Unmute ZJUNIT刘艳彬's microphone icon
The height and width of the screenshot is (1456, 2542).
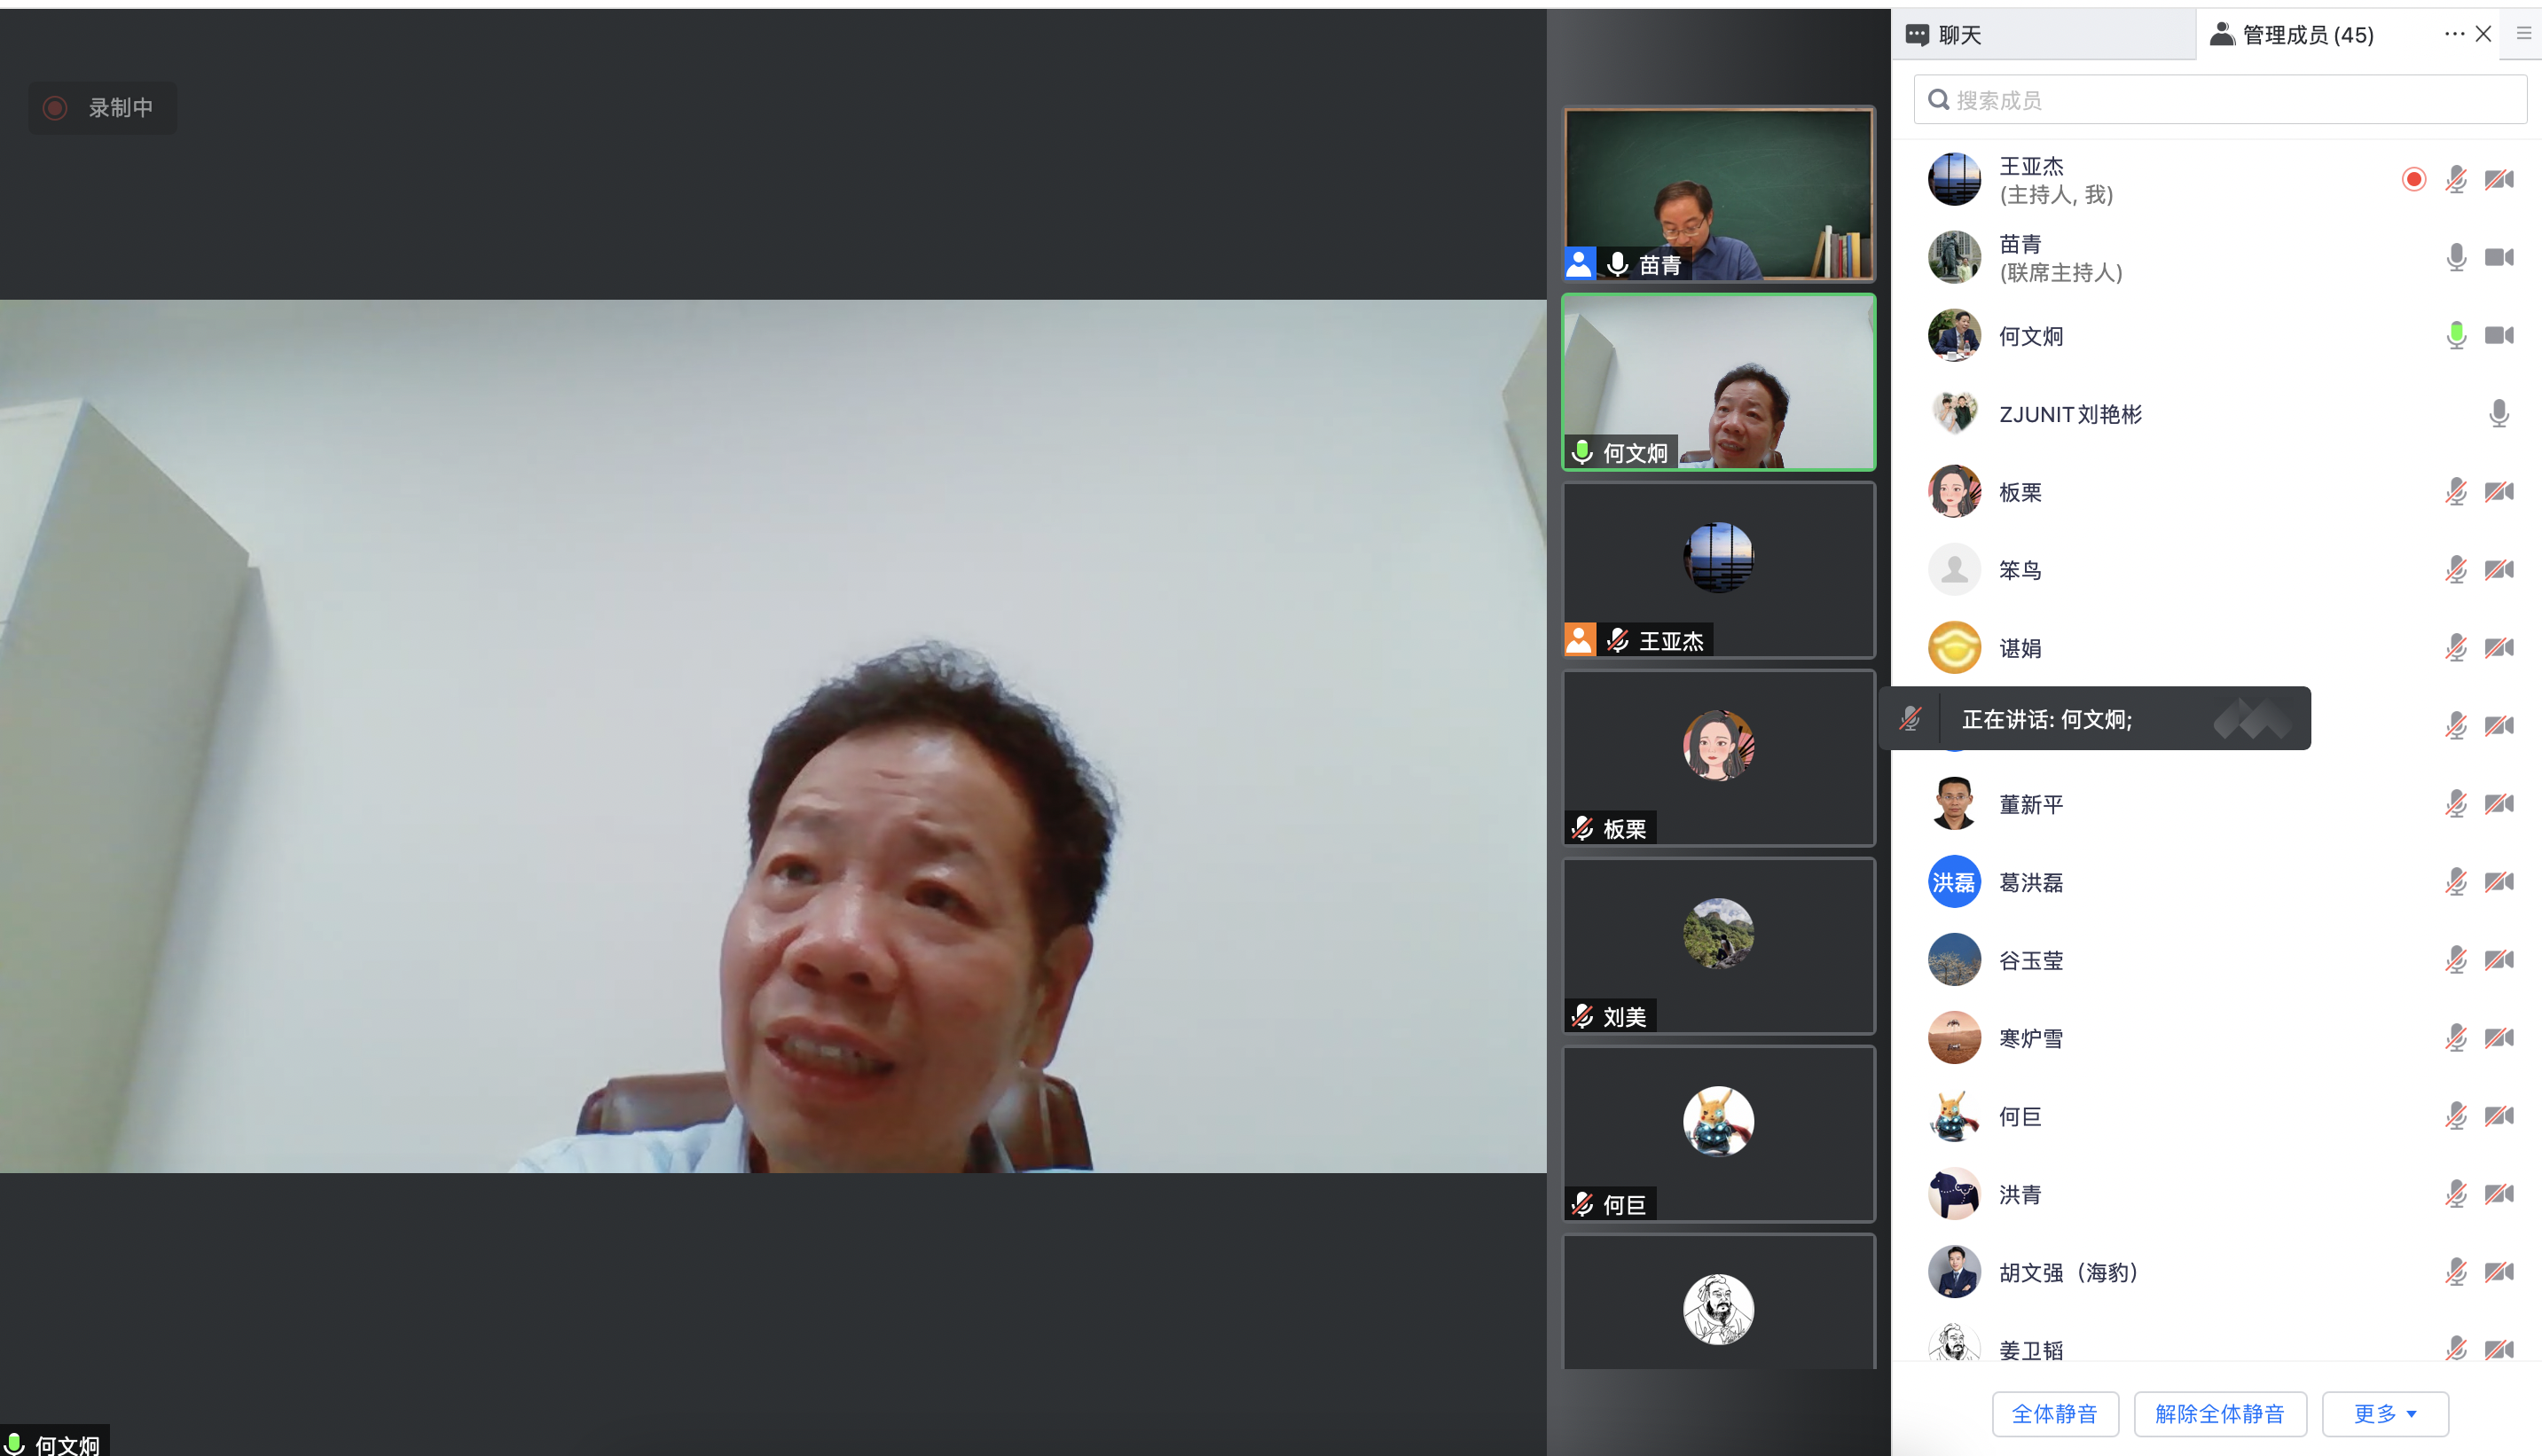2498,414
